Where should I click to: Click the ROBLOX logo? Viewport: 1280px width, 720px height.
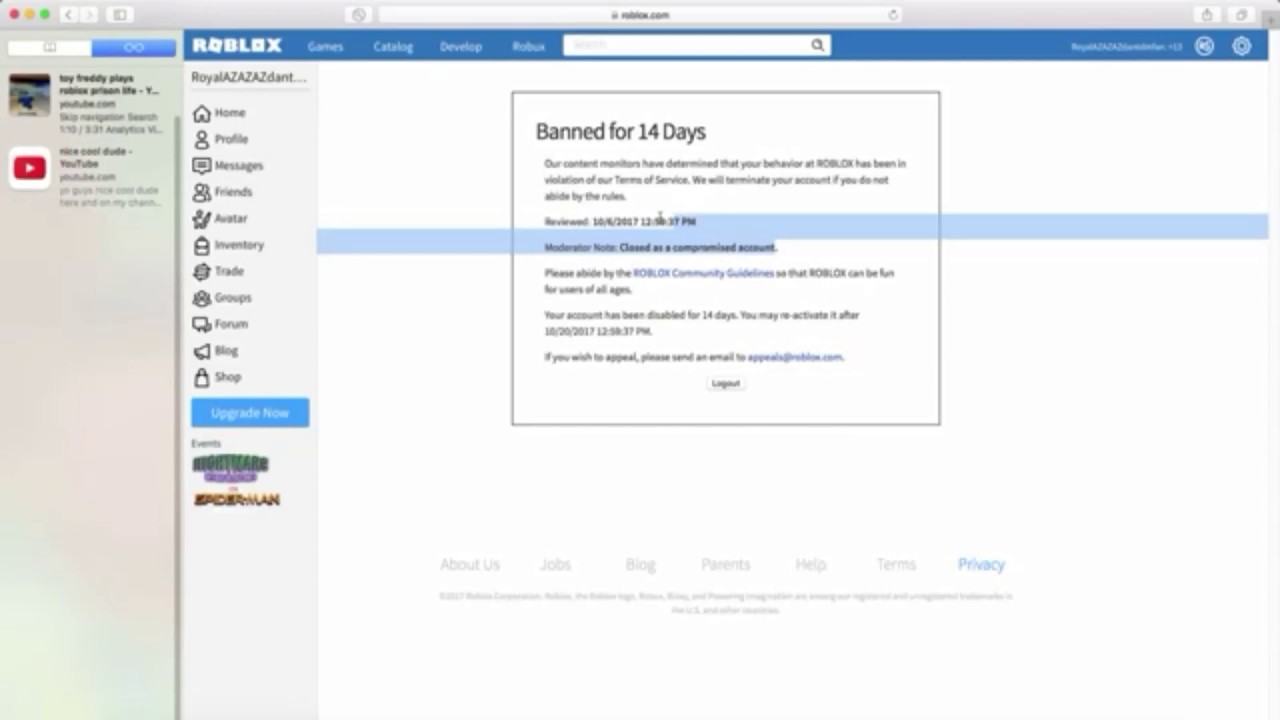point(237,46)
